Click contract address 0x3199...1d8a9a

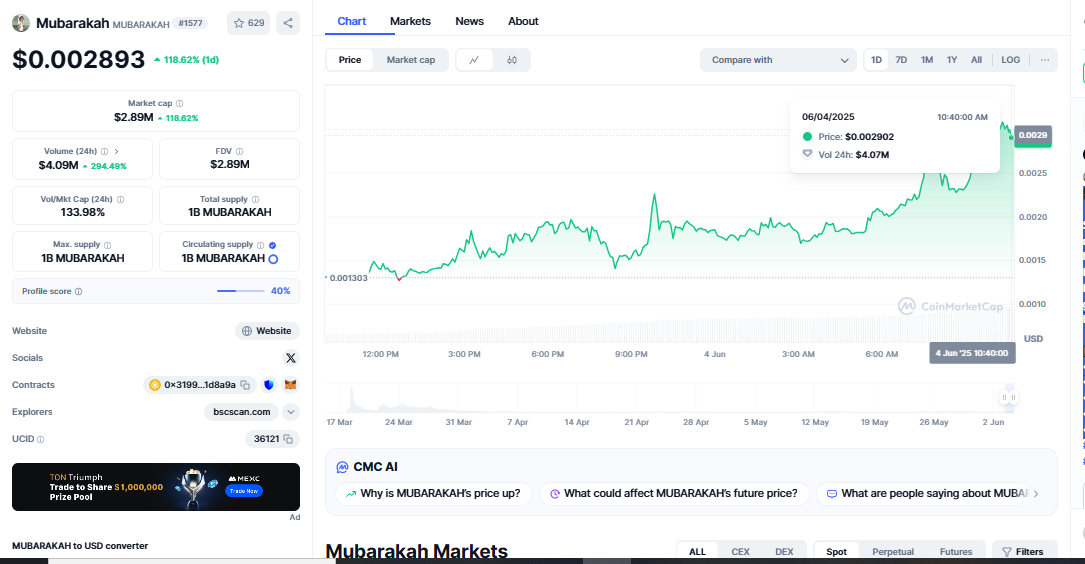[x=199, y=385]
